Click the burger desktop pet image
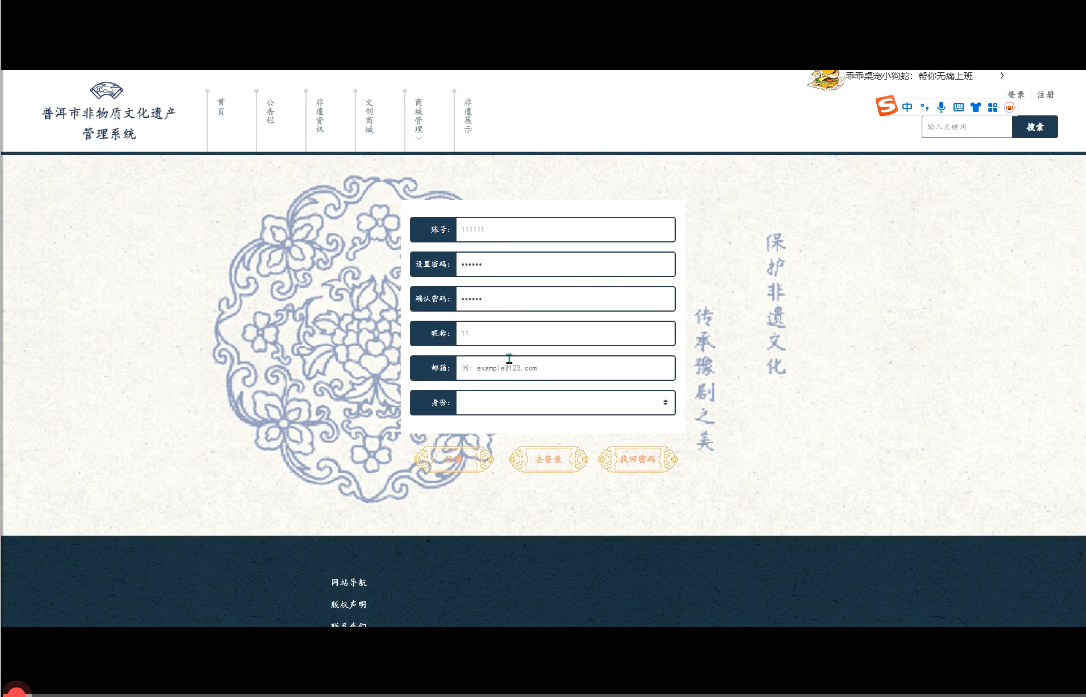Screen dimensions: 1086x697 pyautogui.click(x=825, y=80)
